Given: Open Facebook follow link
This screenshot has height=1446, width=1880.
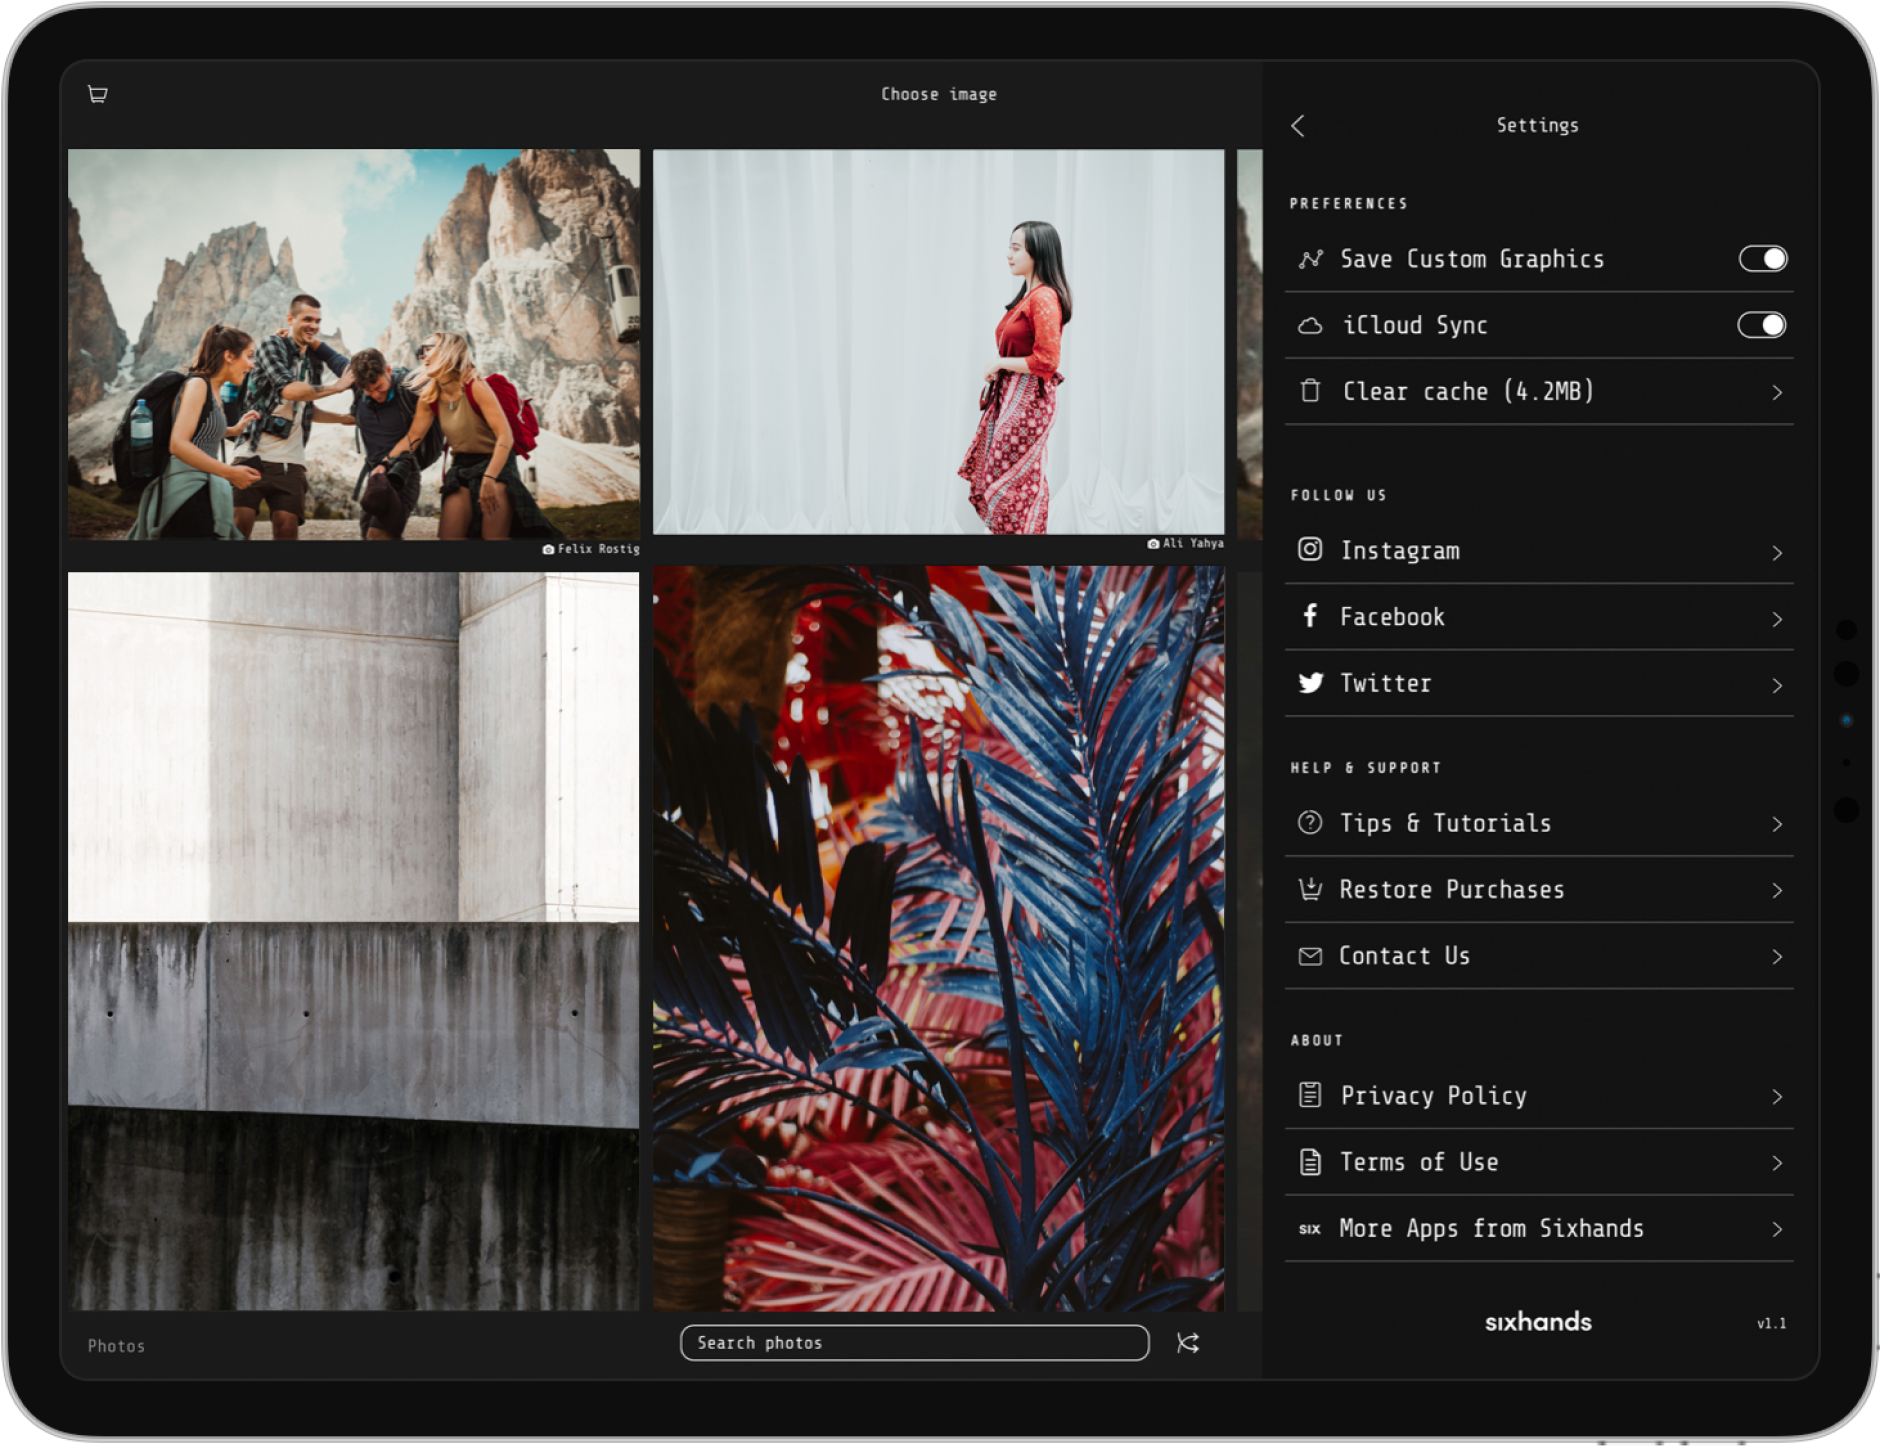Looking at the screenshot, I should (1539, 617).
